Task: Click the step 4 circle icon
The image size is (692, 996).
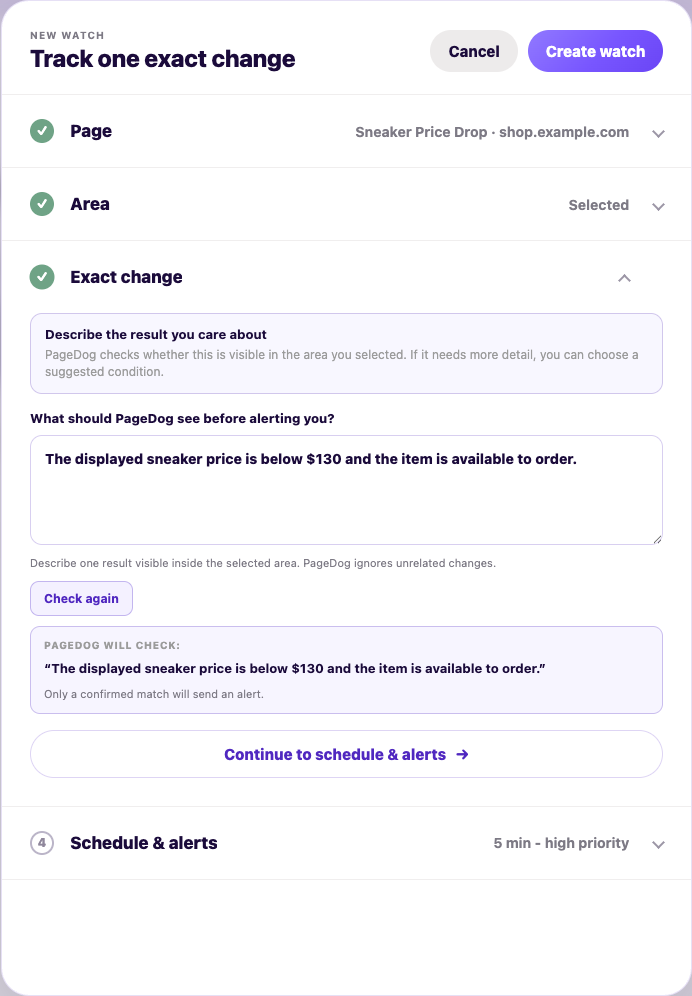Action: (x=42, y=843)
